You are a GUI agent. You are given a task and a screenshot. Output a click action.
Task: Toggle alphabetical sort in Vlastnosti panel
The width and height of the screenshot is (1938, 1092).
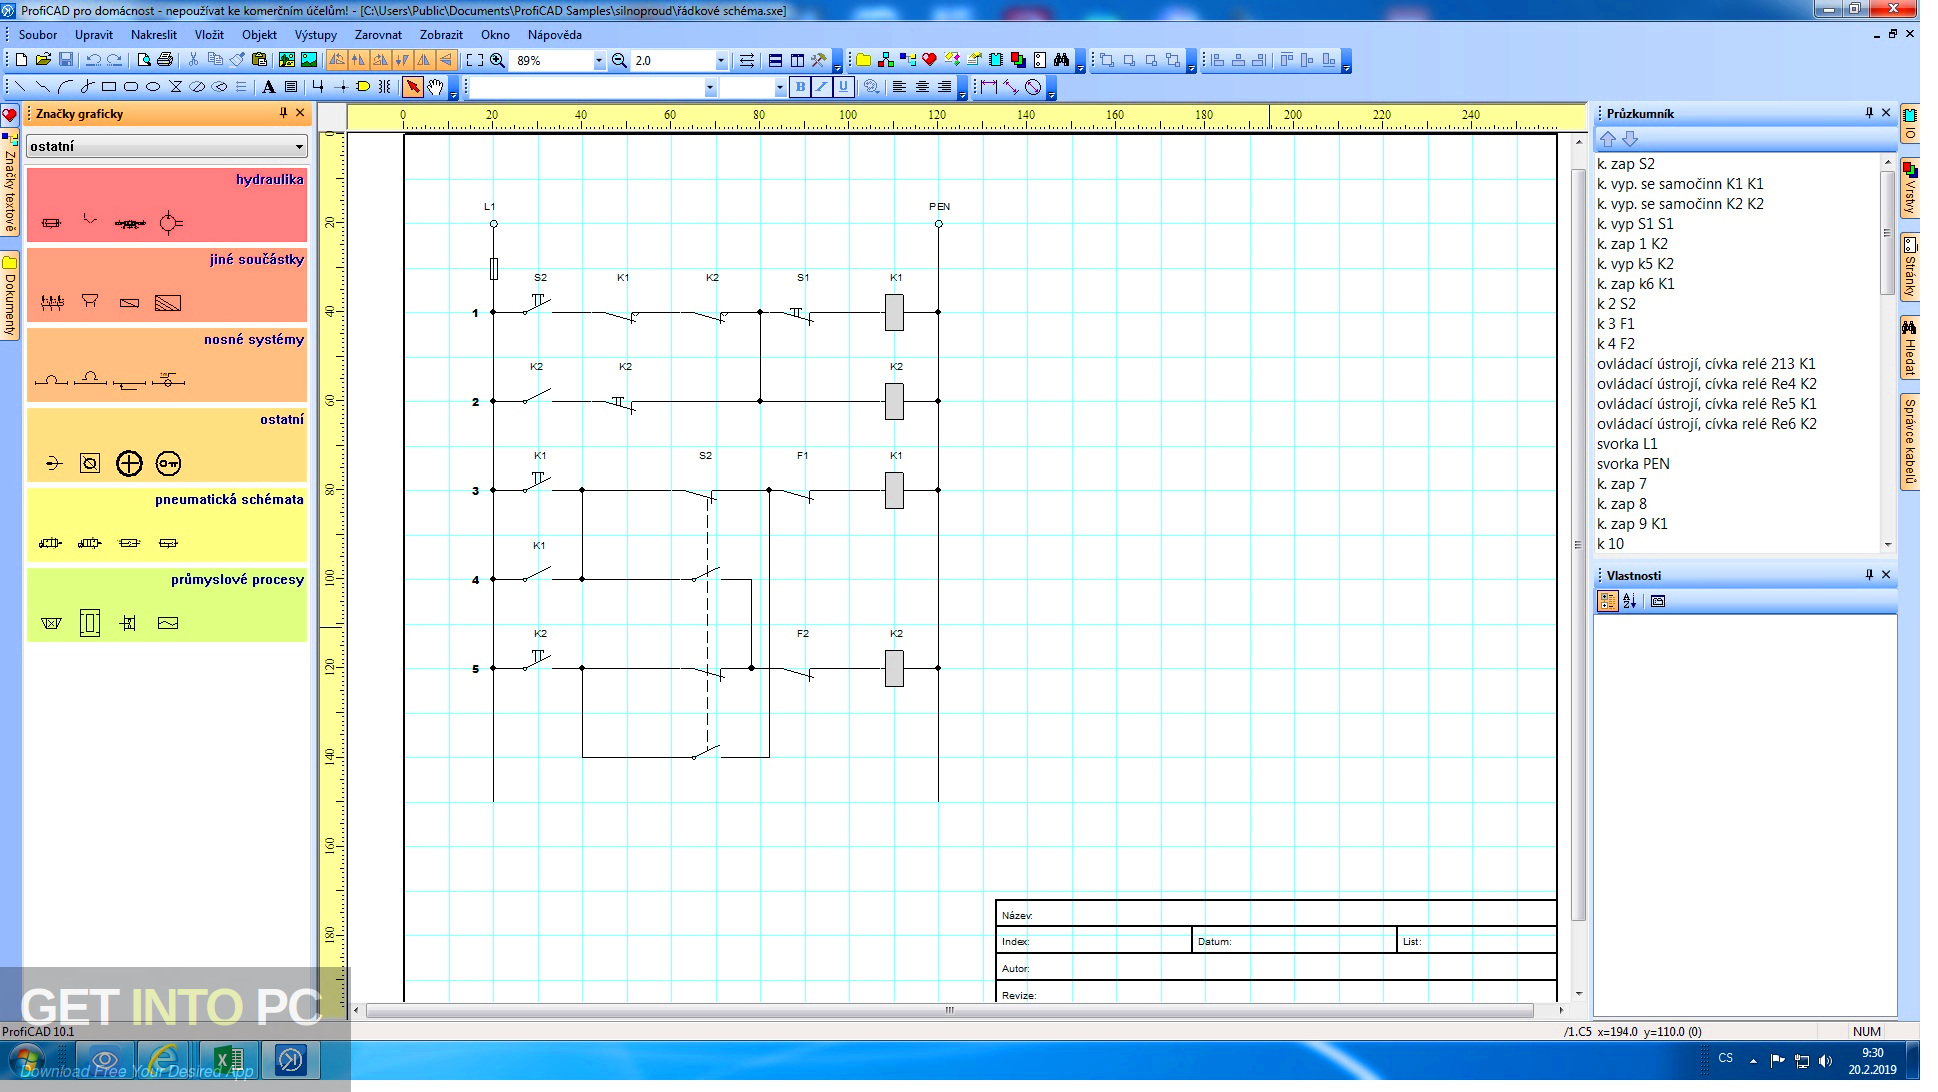(x=1630, y=601)
